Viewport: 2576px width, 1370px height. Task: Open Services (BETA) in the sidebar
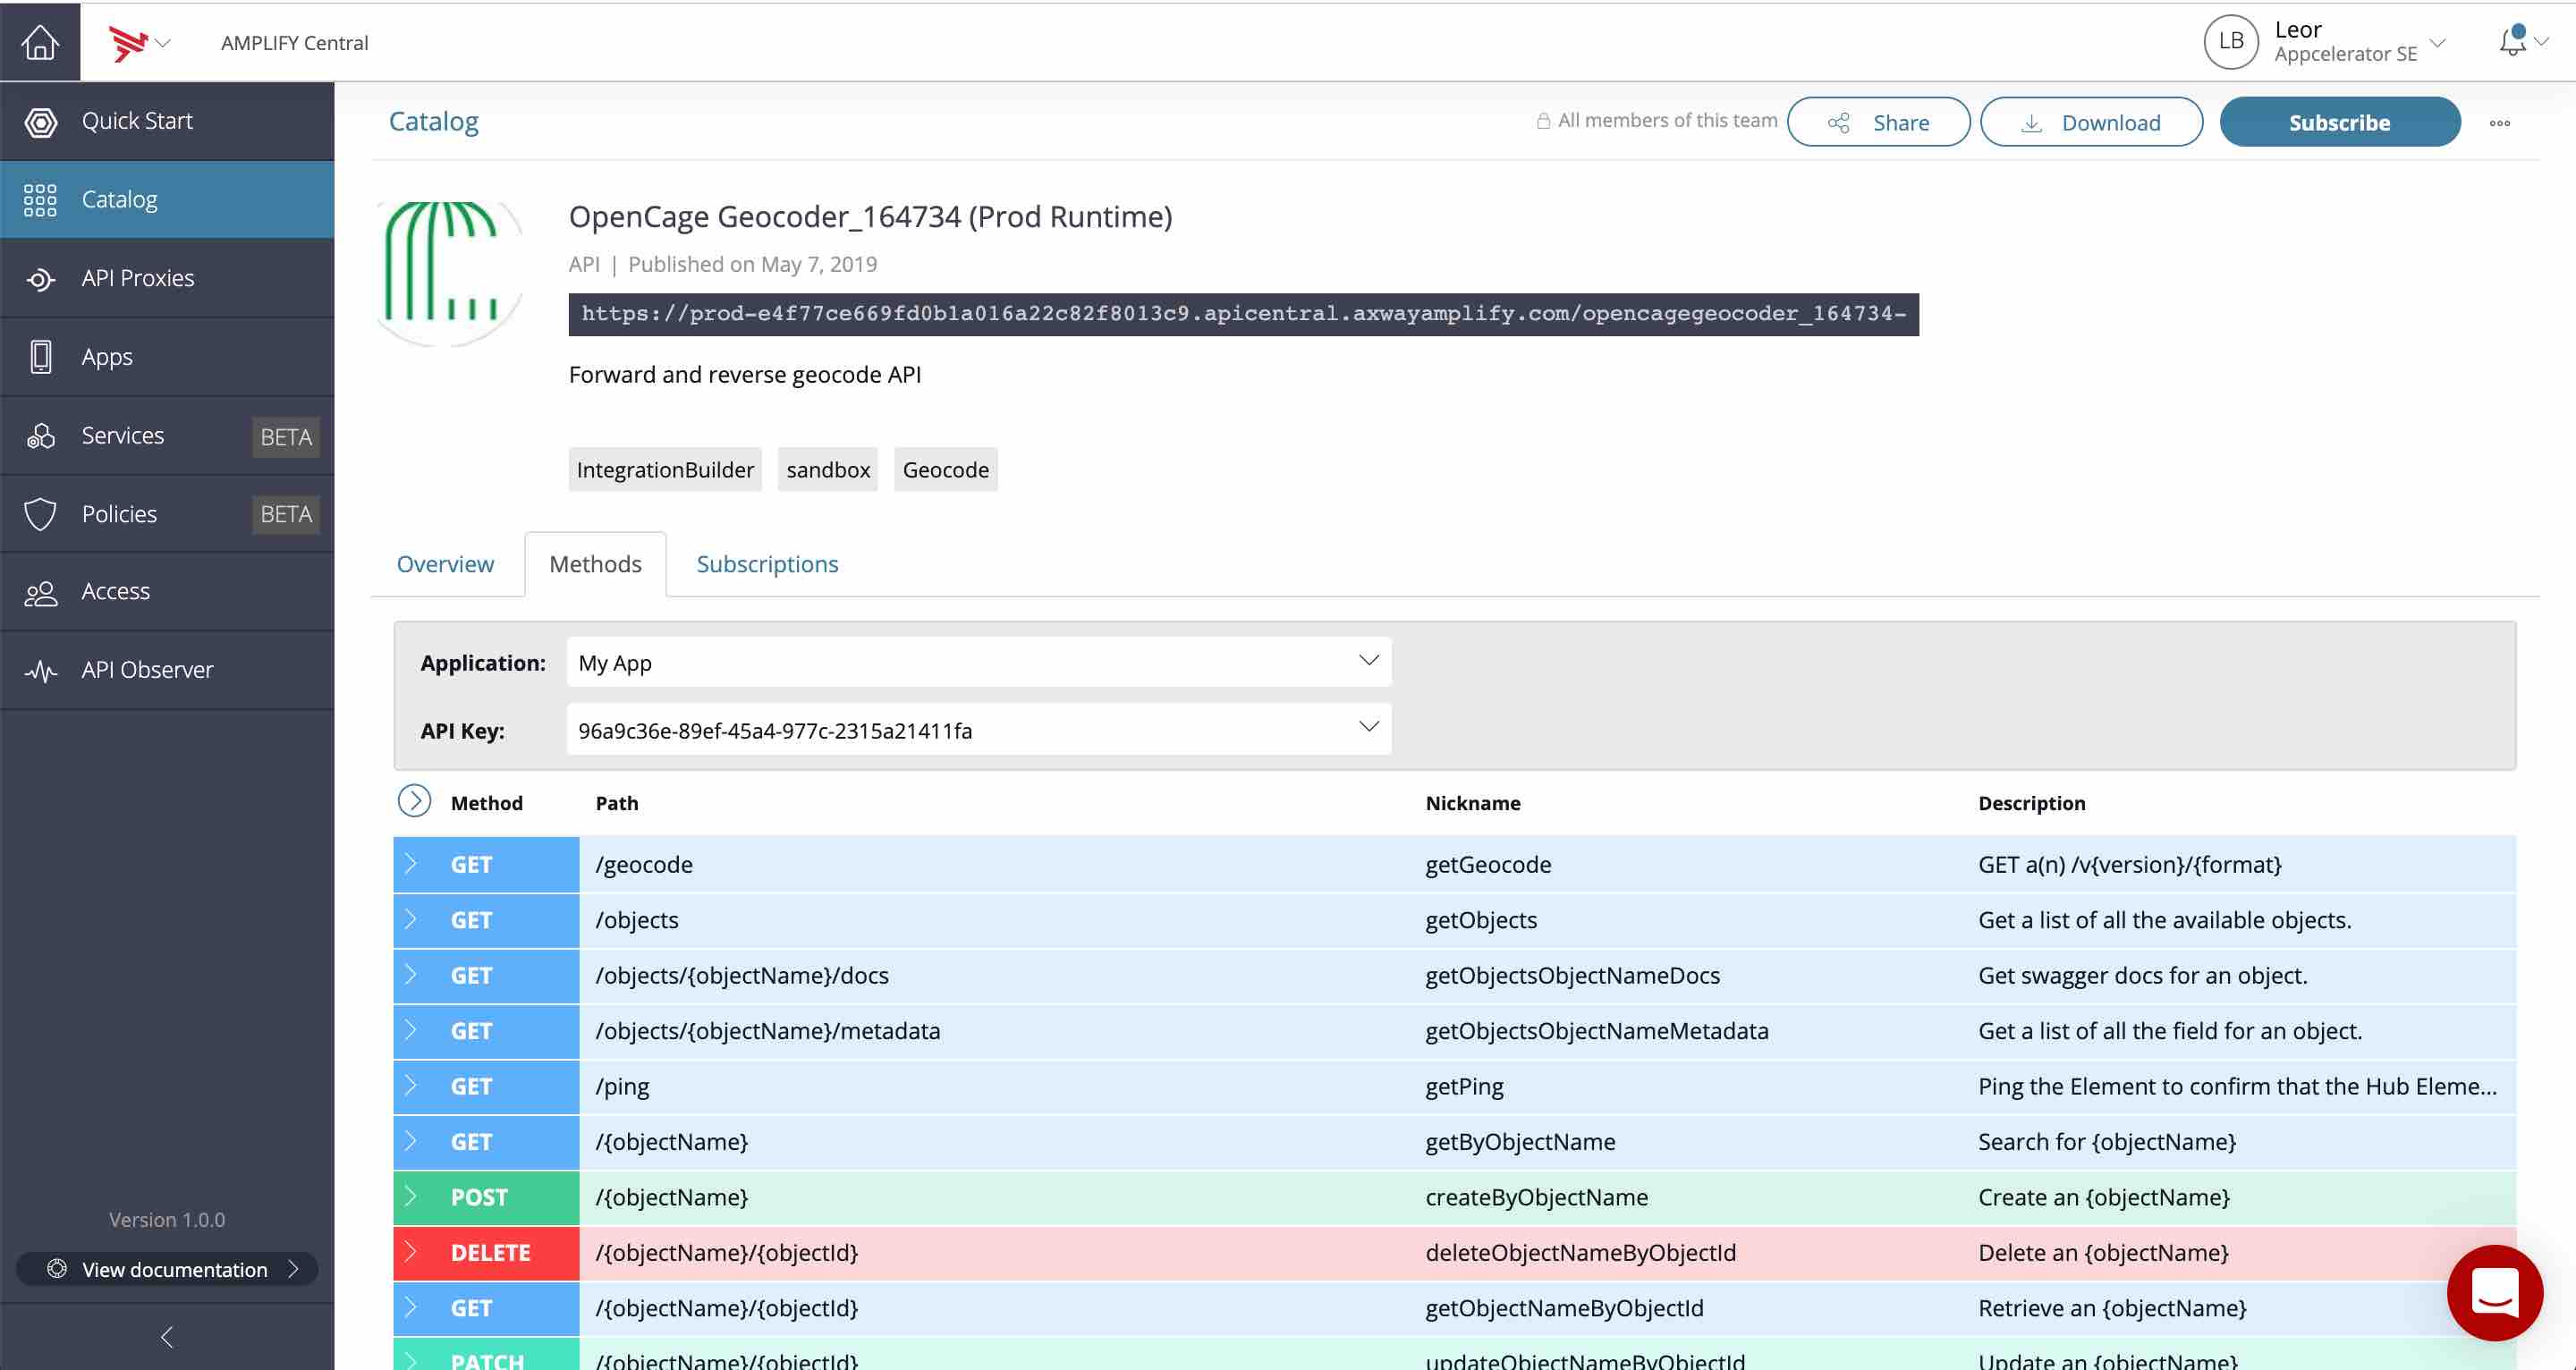point(167,435)
